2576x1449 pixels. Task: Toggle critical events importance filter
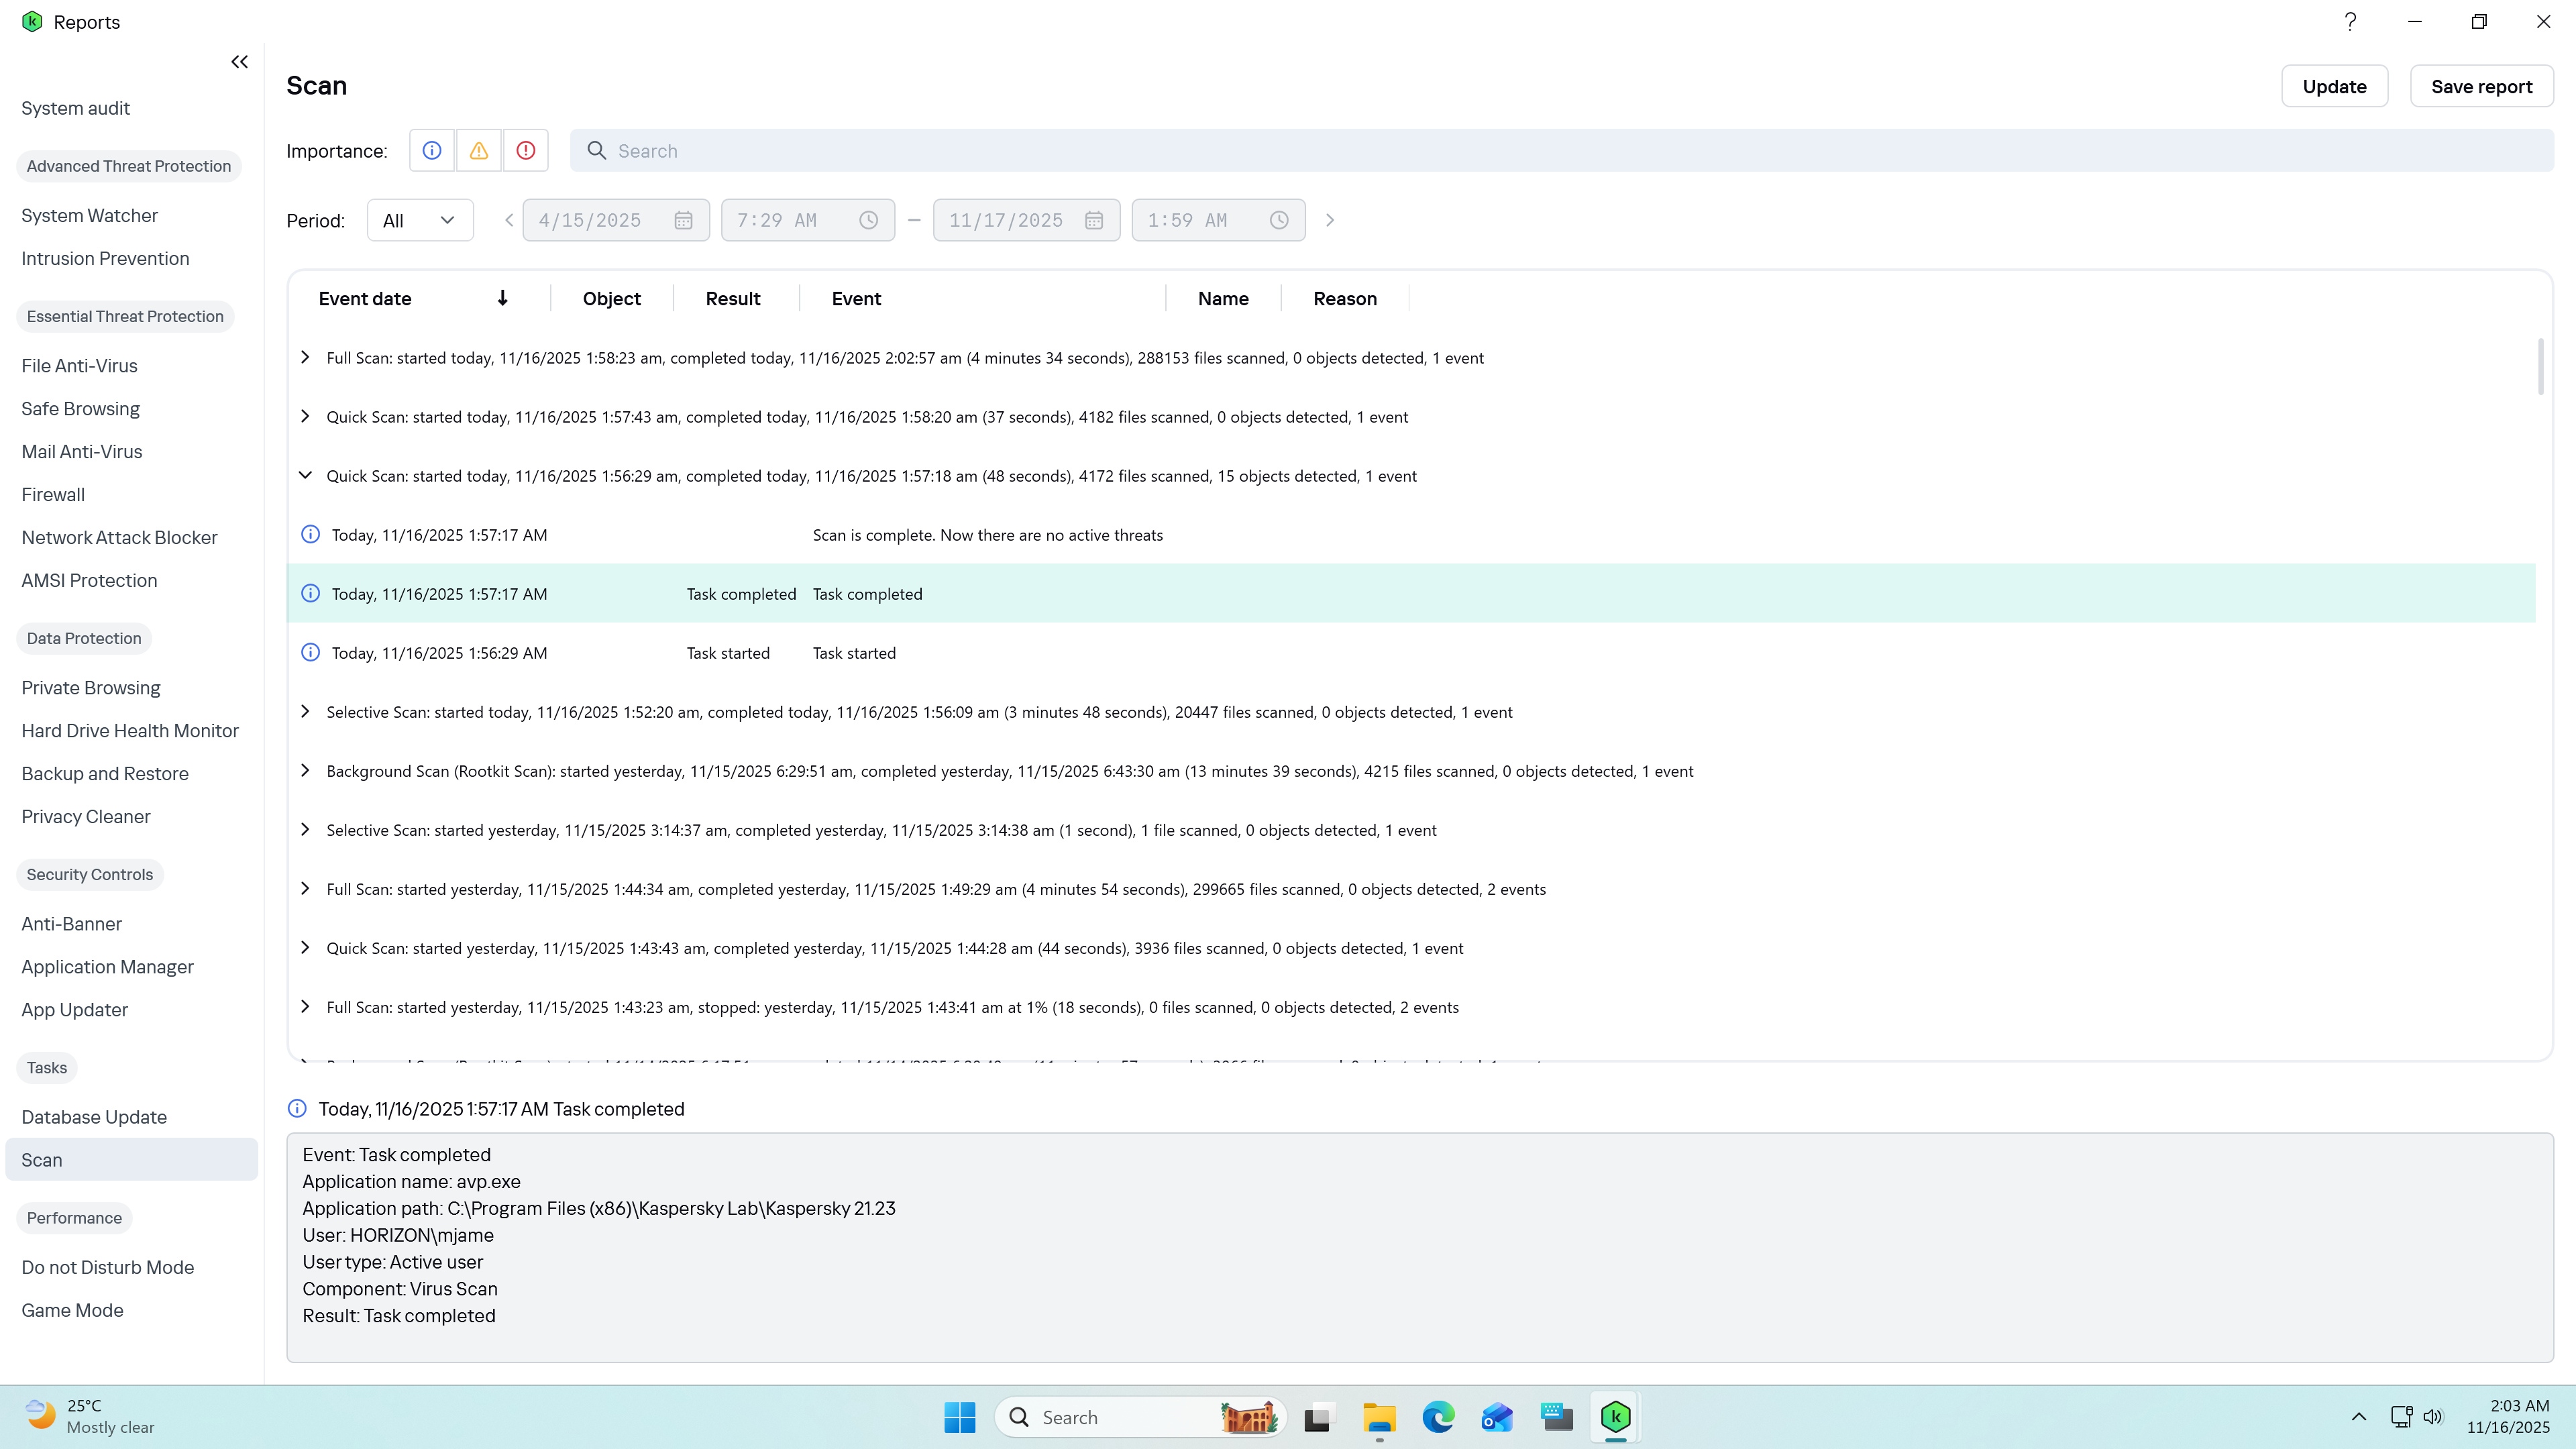pos(526,150)
